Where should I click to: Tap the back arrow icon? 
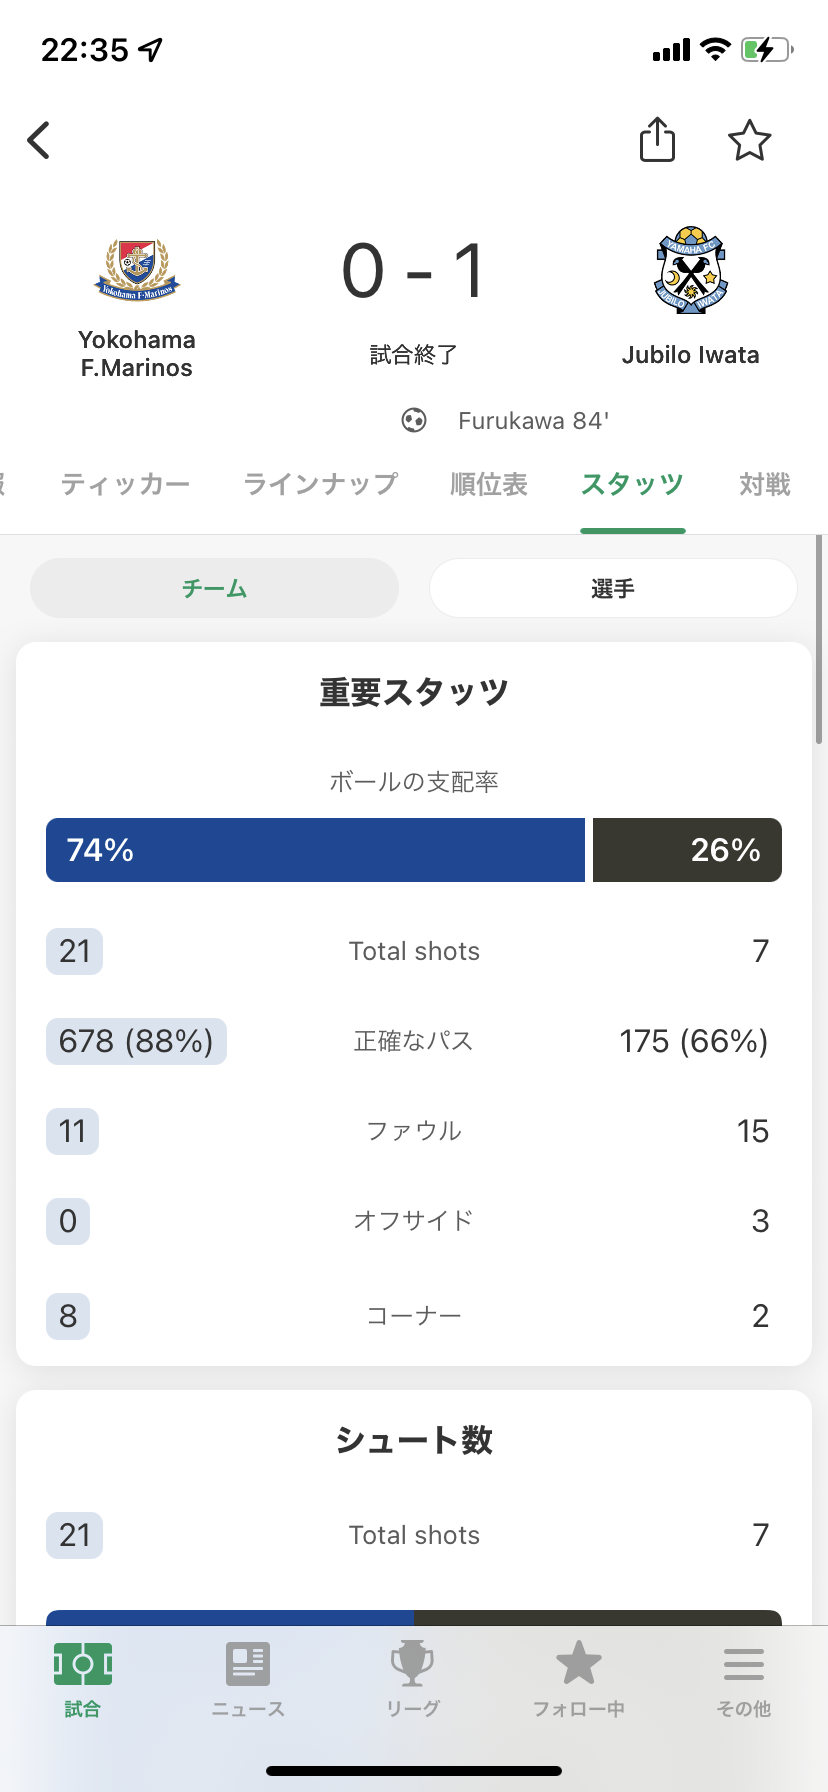pos(40,141)
